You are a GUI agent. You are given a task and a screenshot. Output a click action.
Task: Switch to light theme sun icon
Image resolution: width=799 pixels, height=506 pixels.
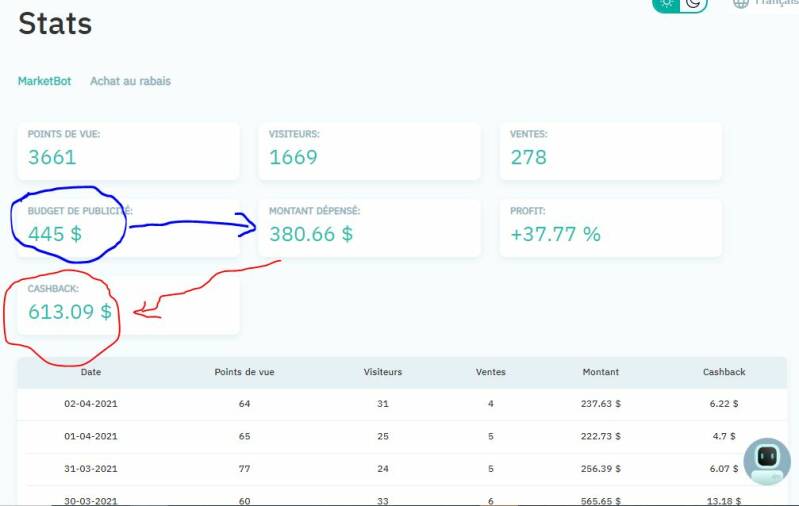click(667, 4)
